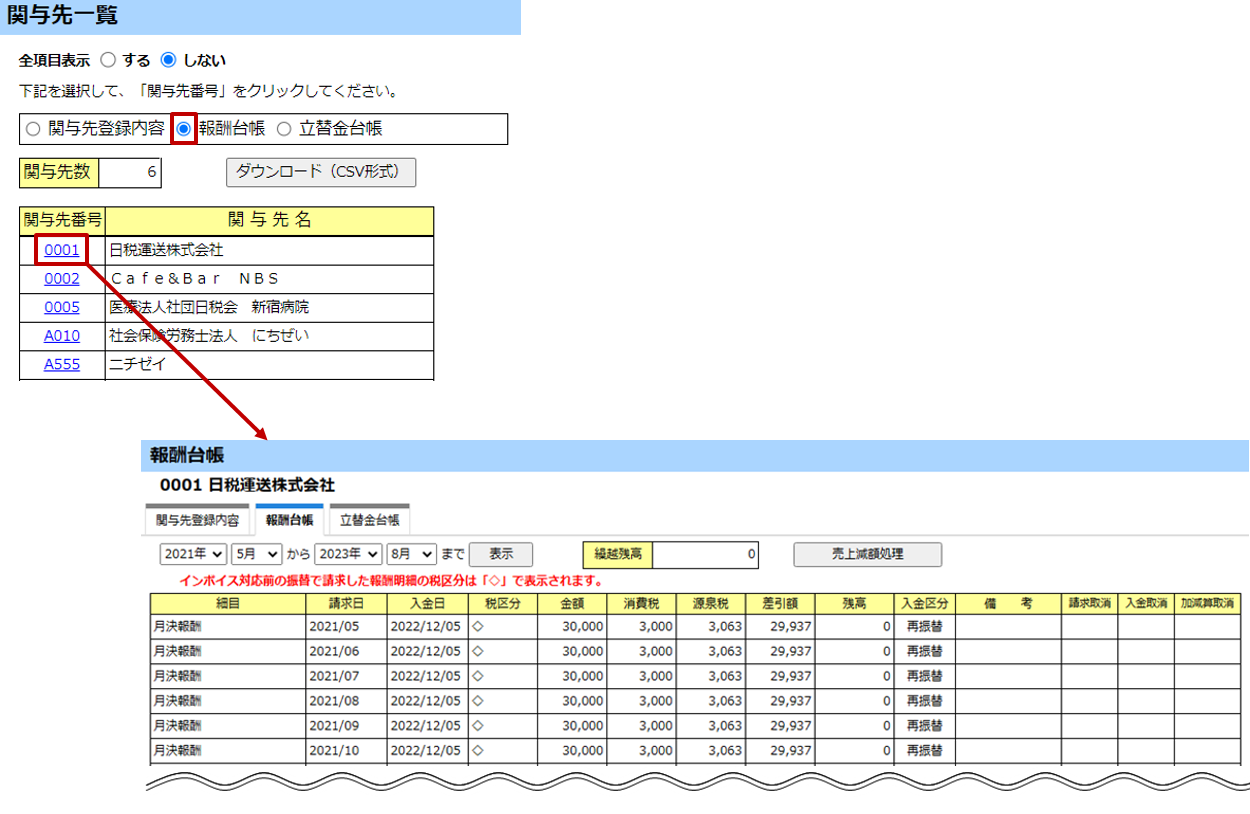Switch to the 立替金台帳 tab

click(369, 520)
